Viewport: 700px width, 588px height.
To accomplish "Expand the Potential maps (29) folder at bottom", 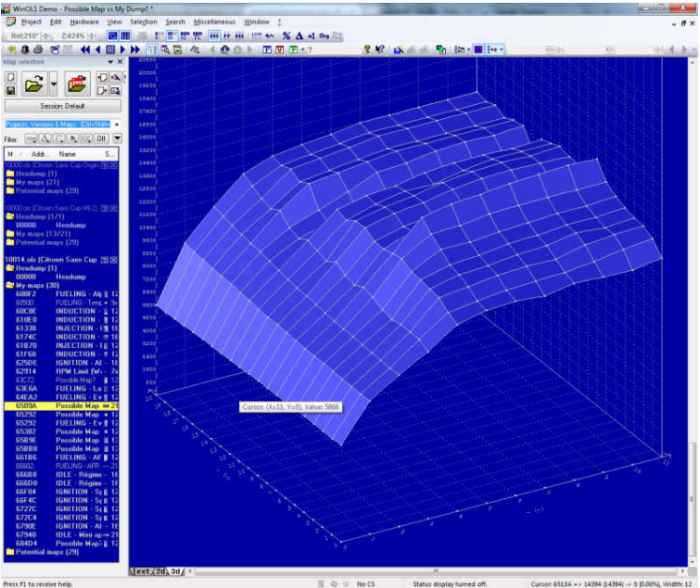I will click(40, 552).
